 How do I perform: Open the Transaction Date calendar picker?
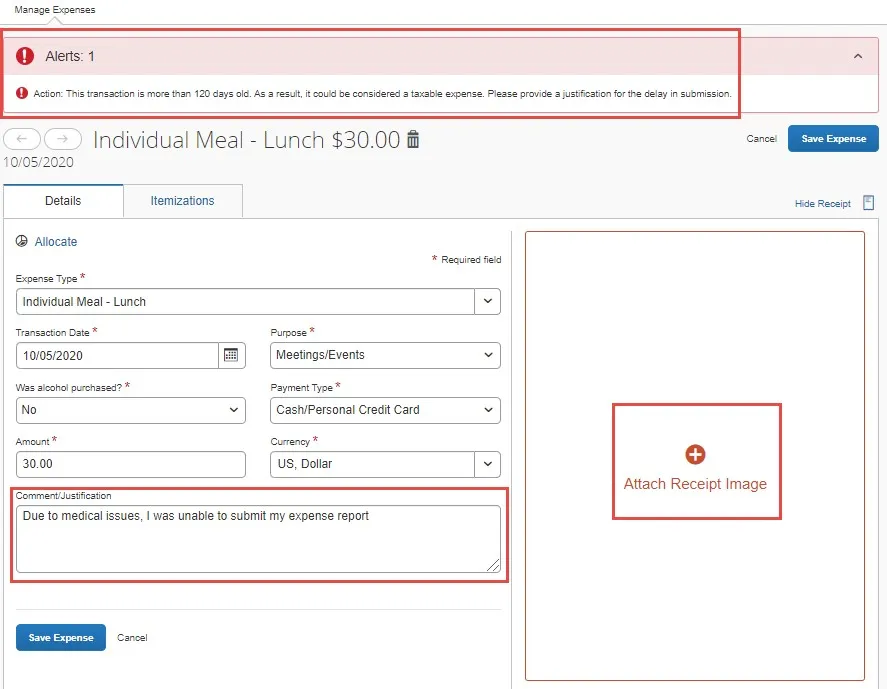(231, 355)
